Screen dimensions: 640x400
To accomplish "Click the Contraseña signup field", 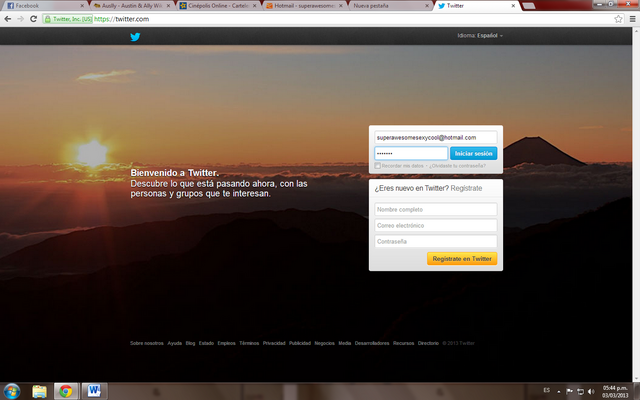I will (436, 241).
